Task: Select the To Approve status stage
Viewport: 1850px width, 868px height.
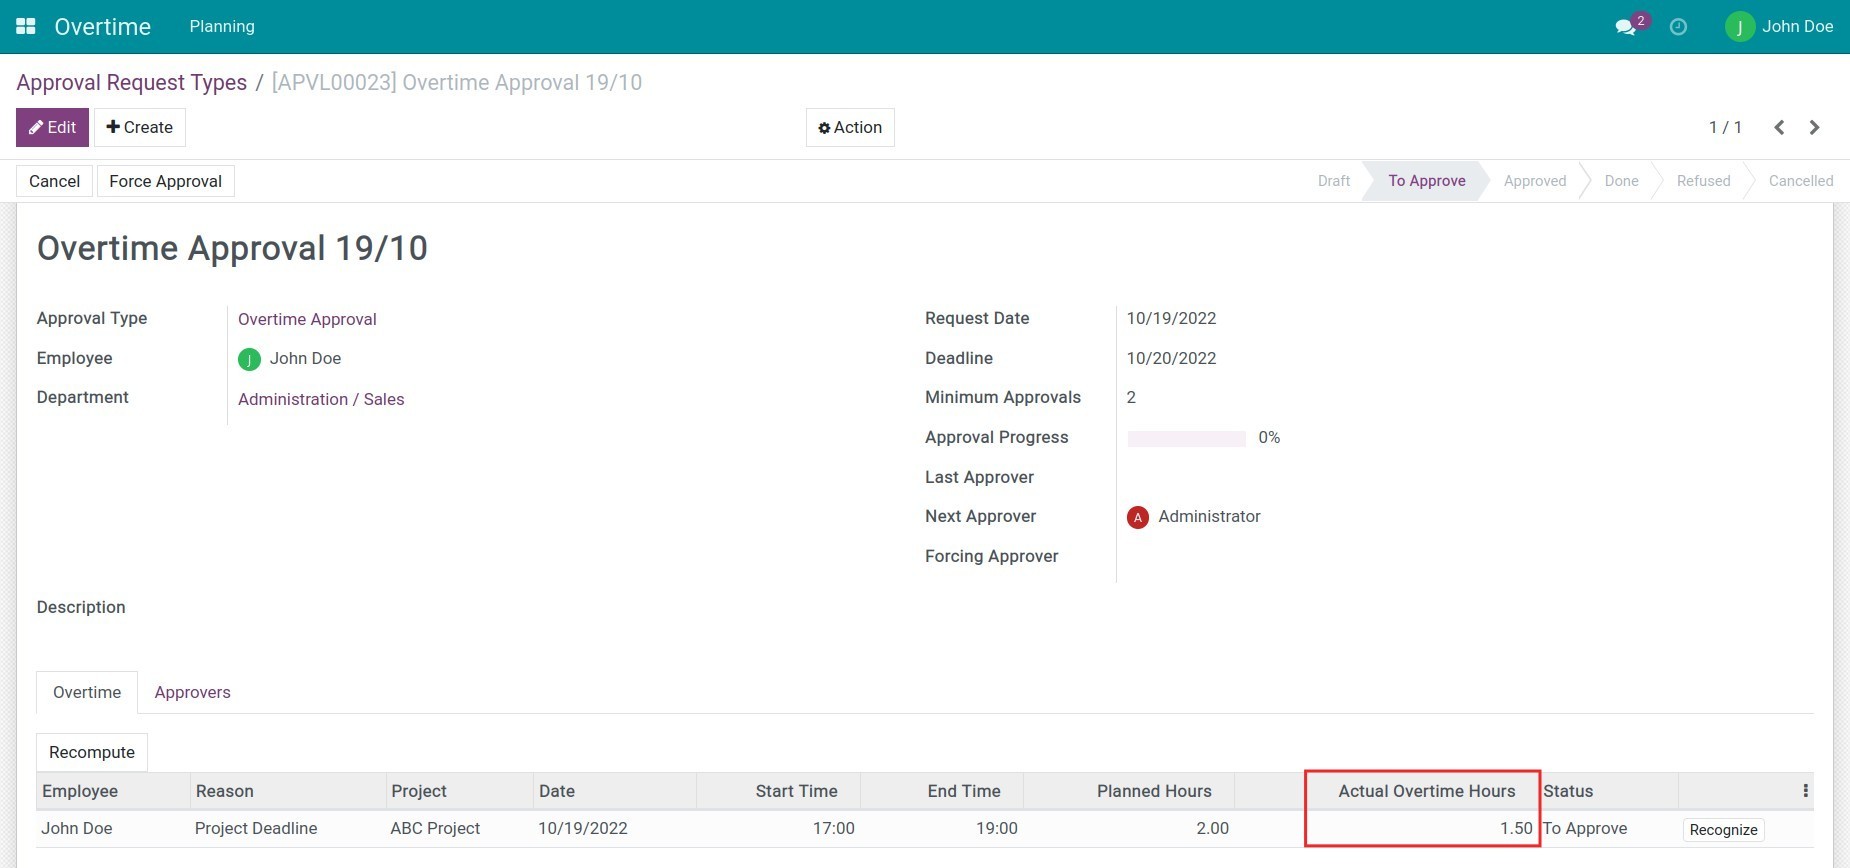Action: tap(1426, 181)
